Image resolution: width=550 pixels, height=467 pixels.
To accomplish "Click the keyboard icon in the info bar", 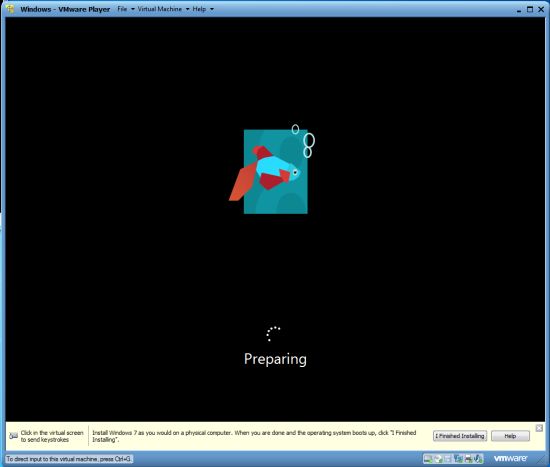I will (x=13, y=436).
